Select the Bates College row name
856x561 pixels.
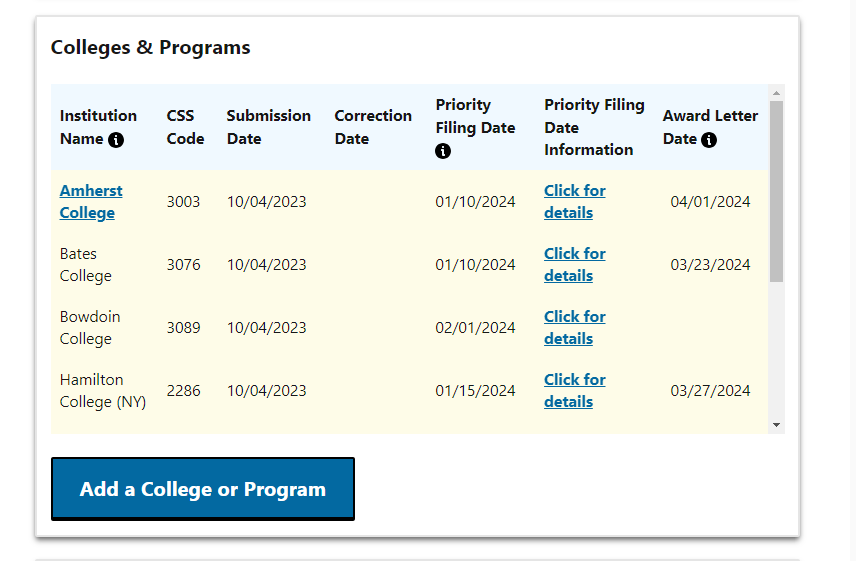85,265
